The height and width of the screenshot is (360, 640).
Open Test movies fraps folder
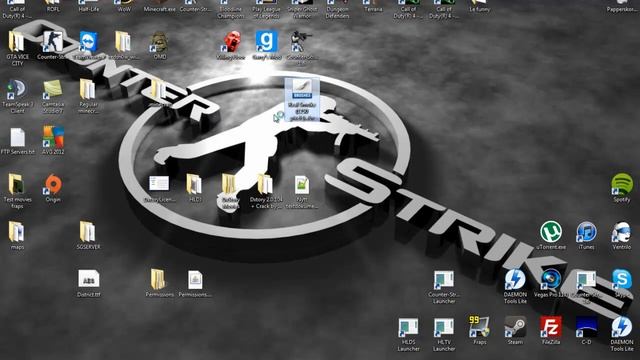(16, 184)
